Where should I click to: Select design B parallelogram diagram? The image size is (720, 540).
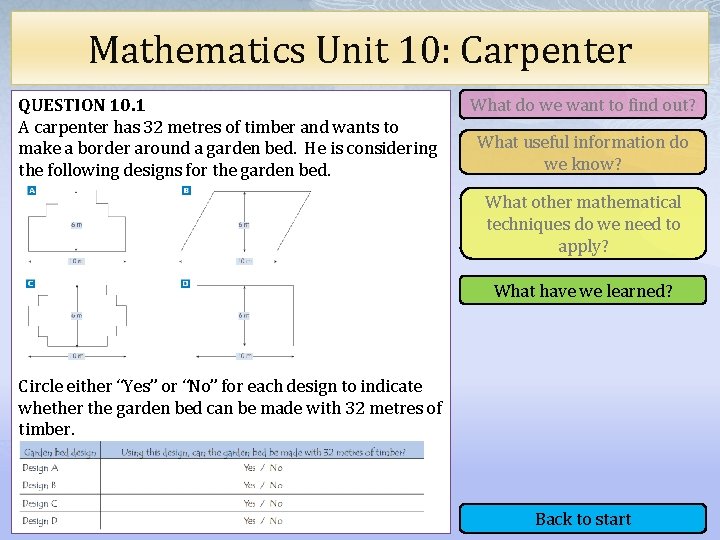click(x=245, y=227)
